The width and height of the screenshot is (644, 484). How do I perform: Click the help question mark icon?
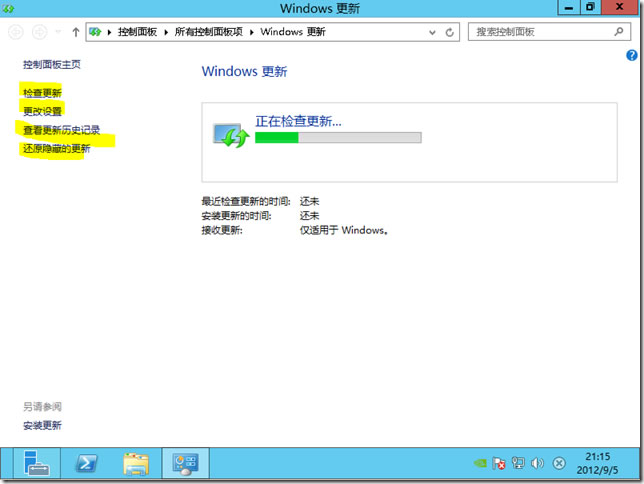[x=632, y=56]
